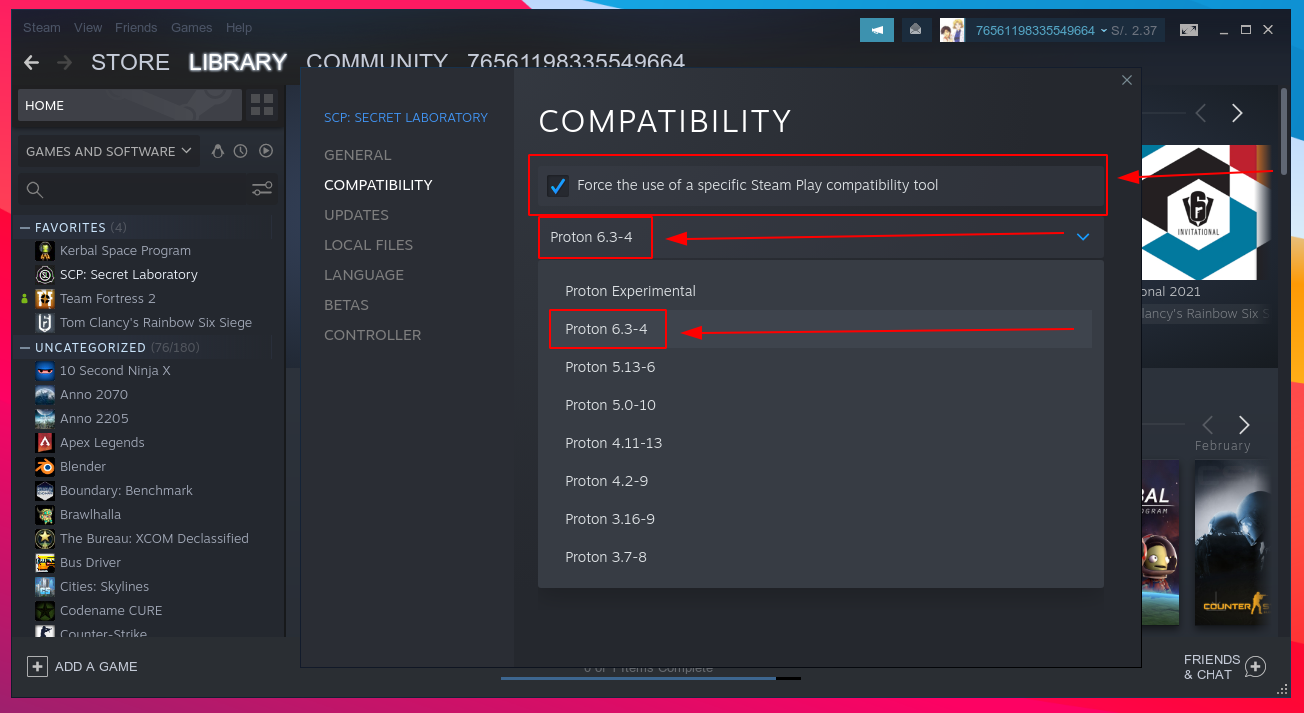Click the library search magnifier icon

[35, 190]
